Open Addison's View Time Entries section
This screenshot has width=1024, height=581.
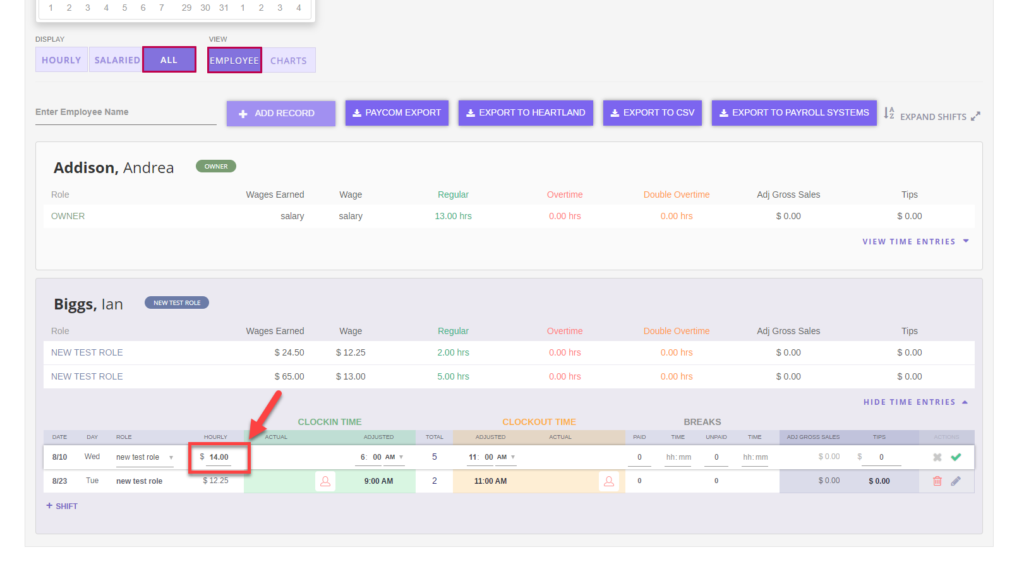point(913,241)
